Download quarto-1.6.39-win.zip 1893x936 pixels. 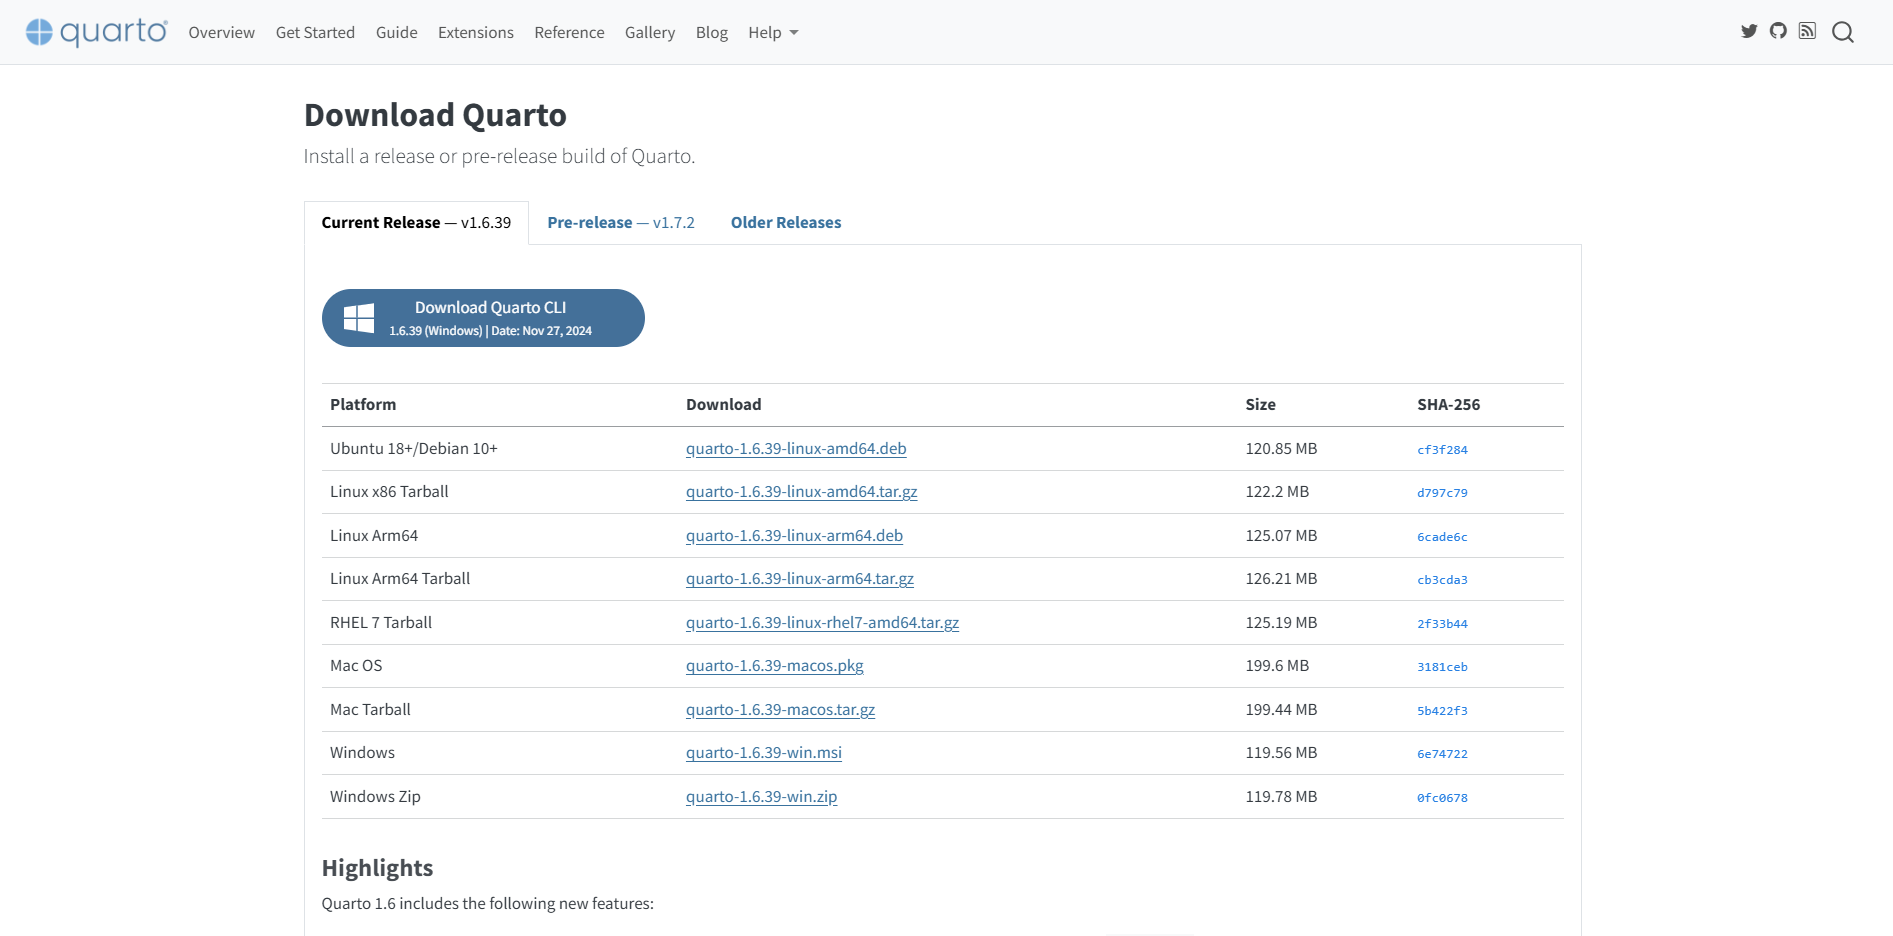click(762, 797)
